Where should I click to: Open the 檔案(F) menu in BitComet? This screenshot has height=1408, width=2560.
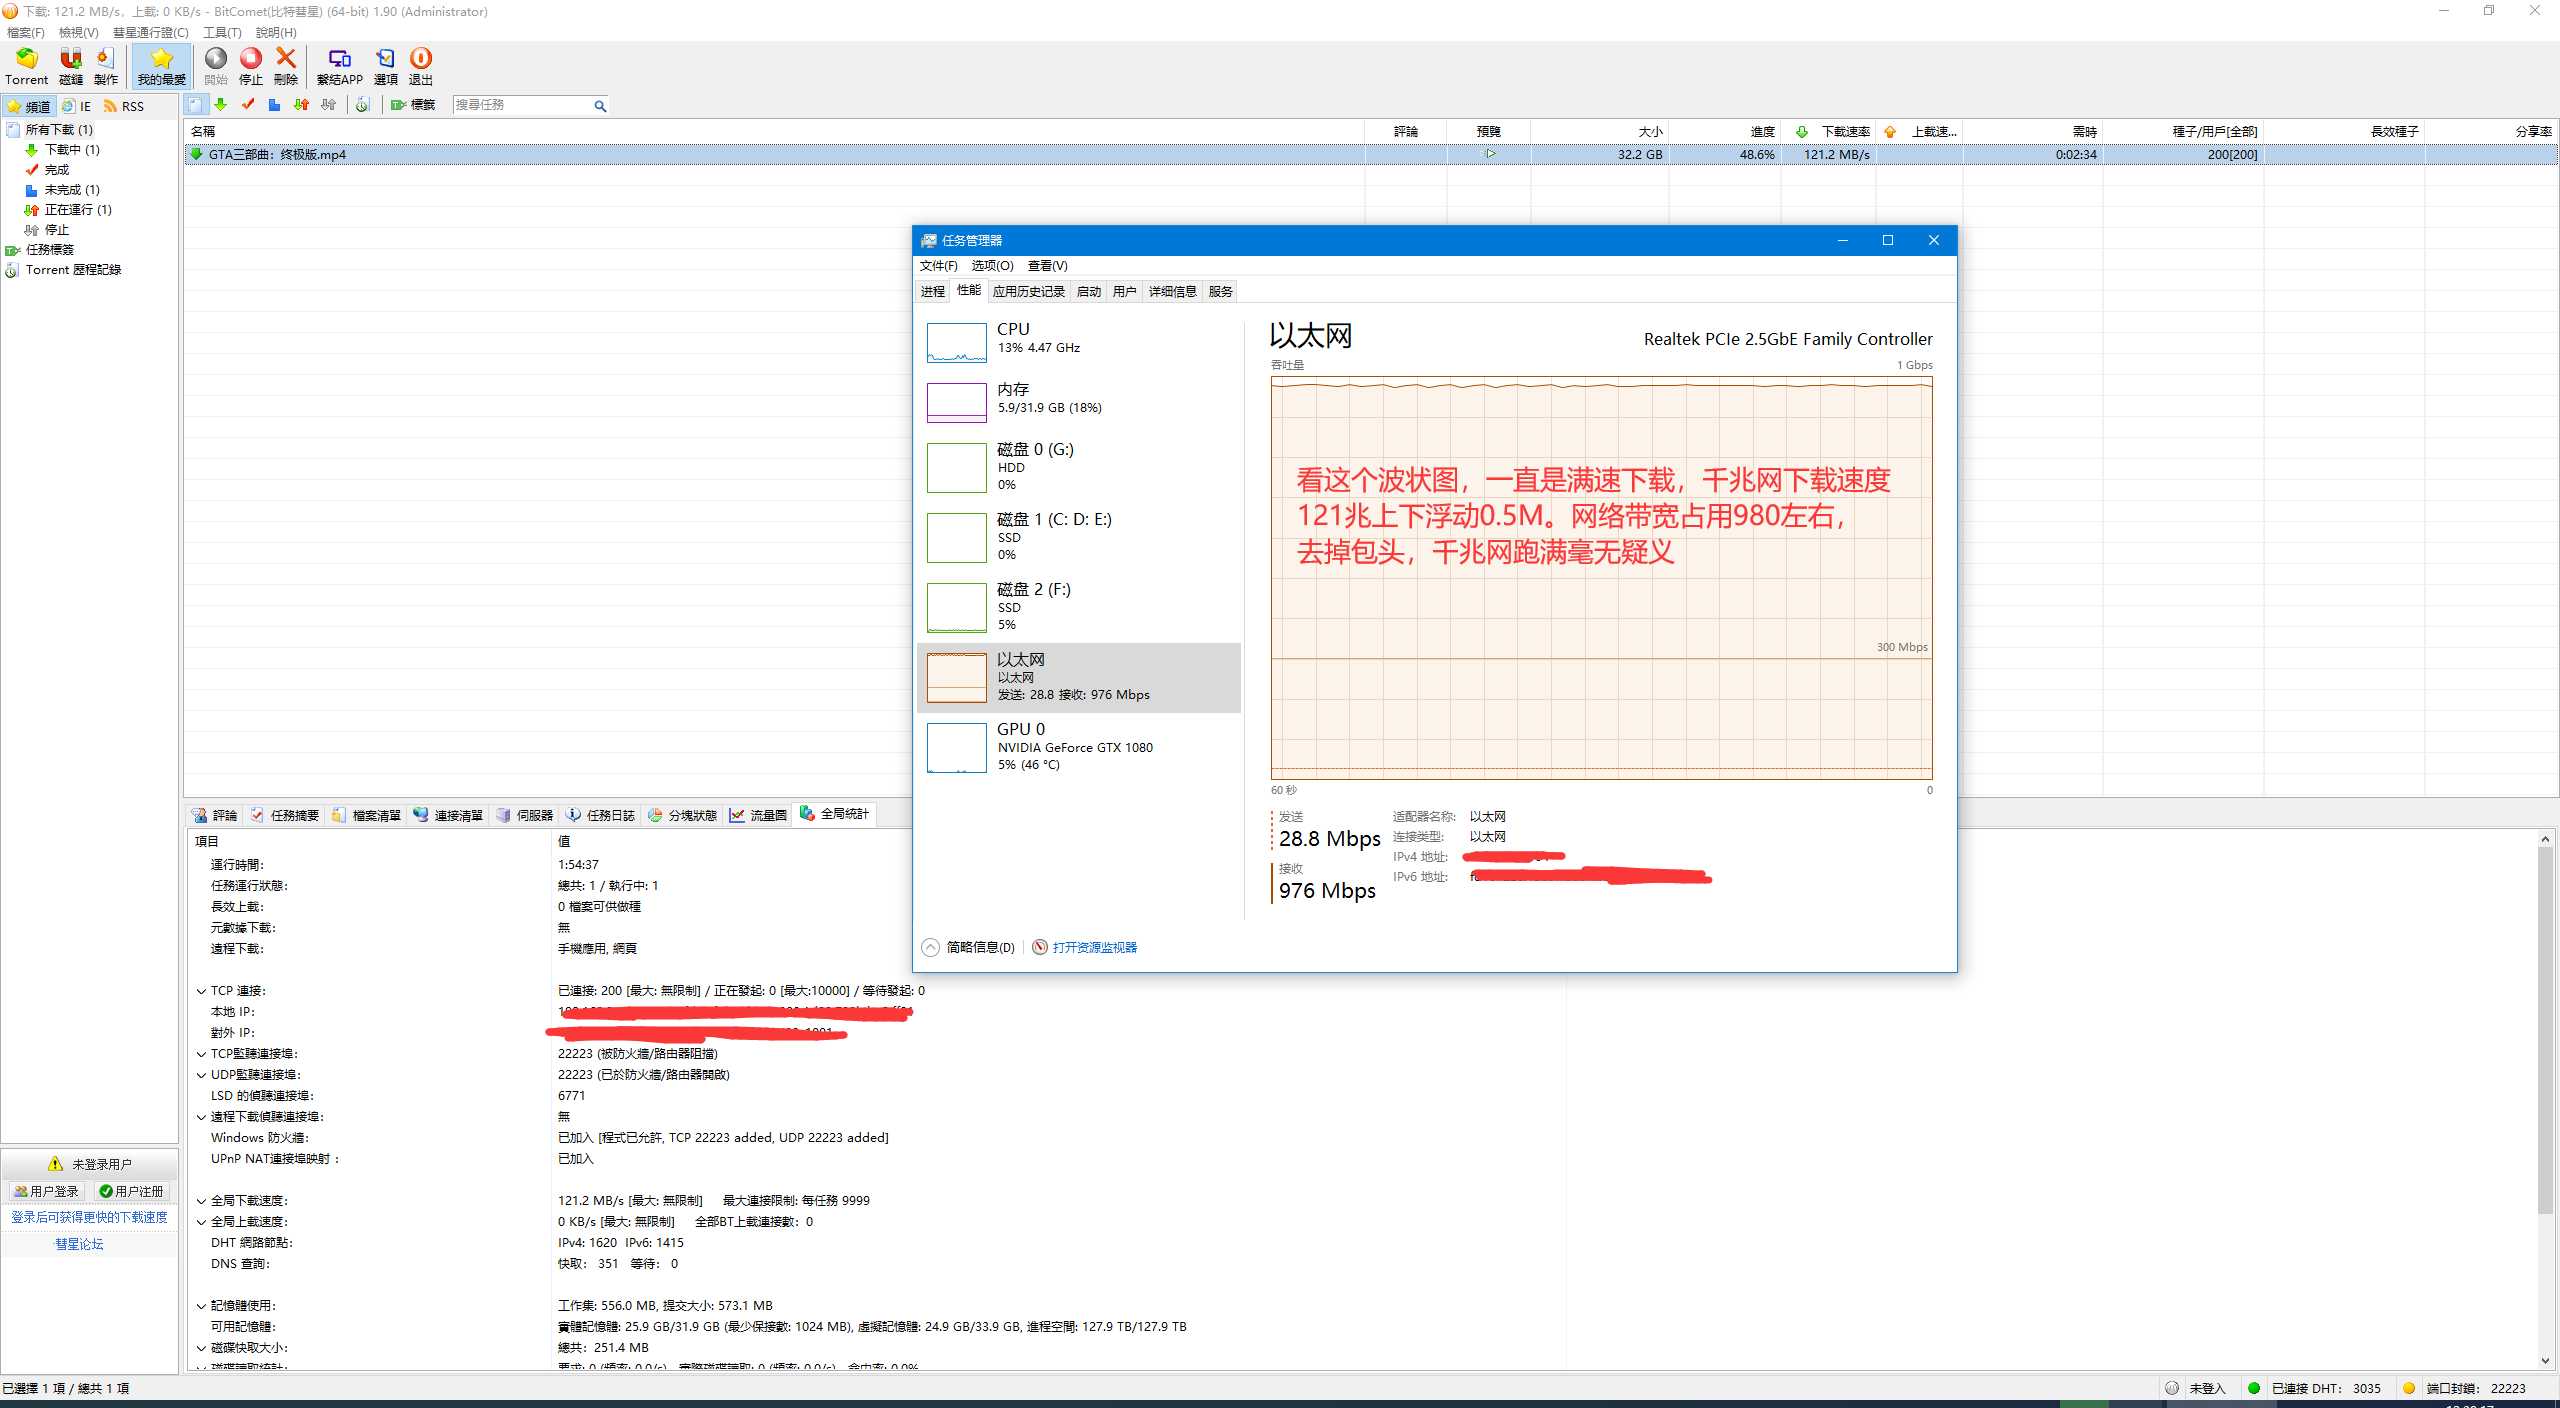(26, 32)
